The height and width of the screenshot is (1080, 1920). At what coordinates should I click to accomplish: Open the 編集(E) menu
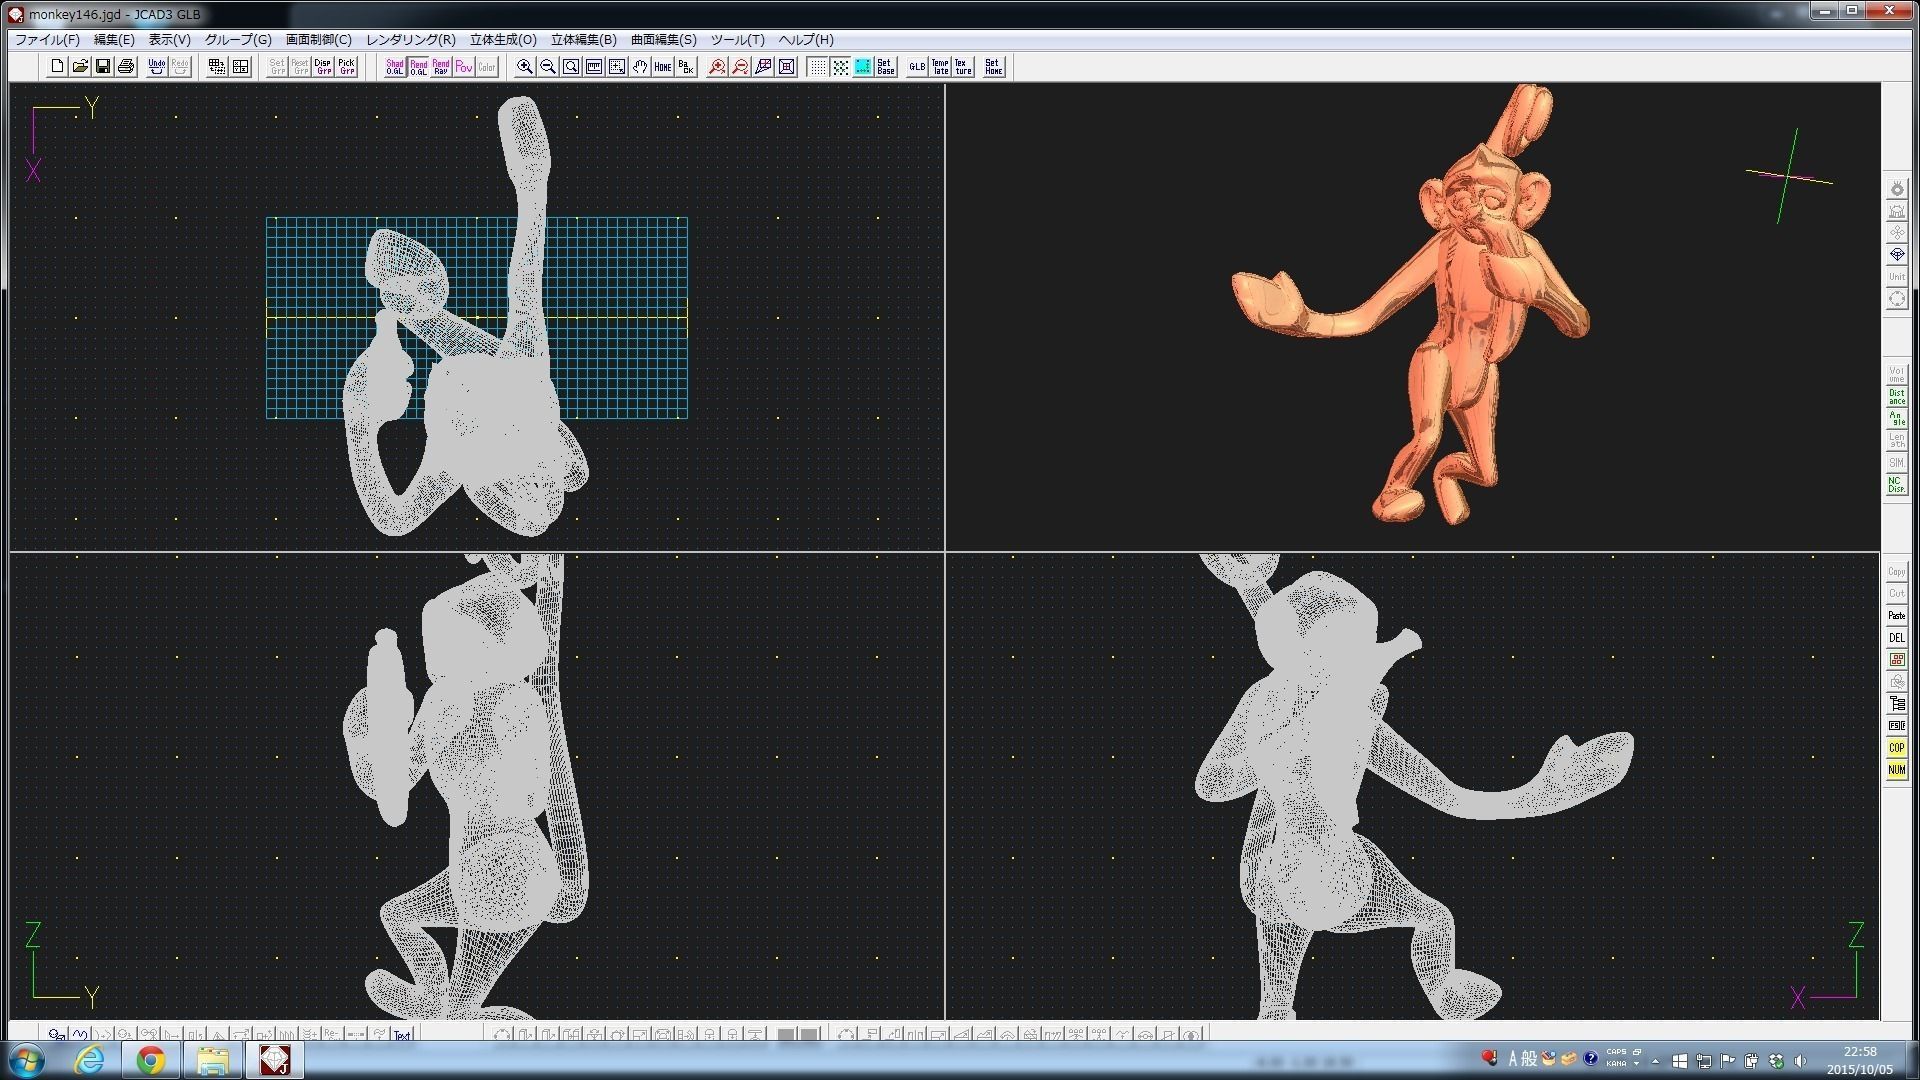click(x=114, y=40)
